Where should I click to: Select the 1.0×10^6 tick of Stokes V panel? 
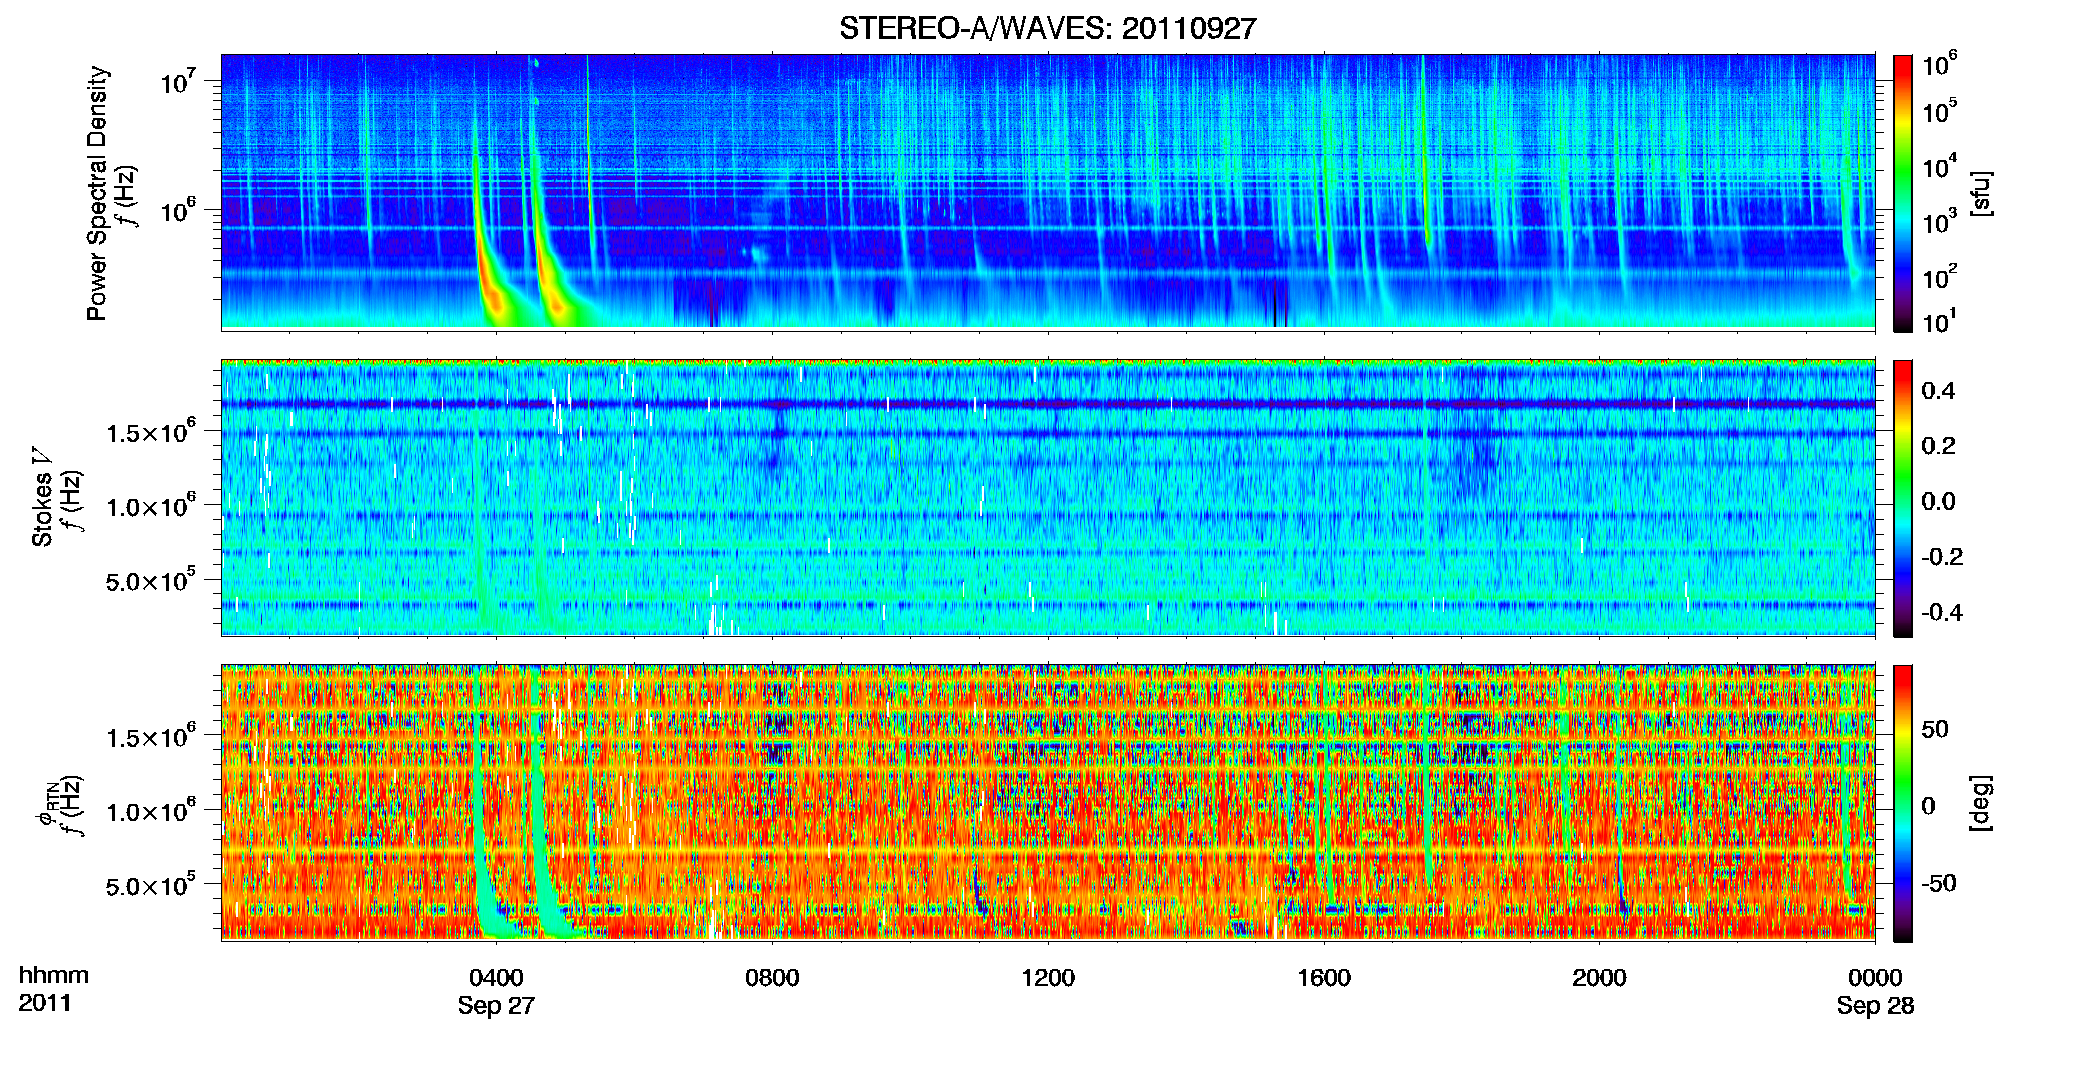pos(151,505)
